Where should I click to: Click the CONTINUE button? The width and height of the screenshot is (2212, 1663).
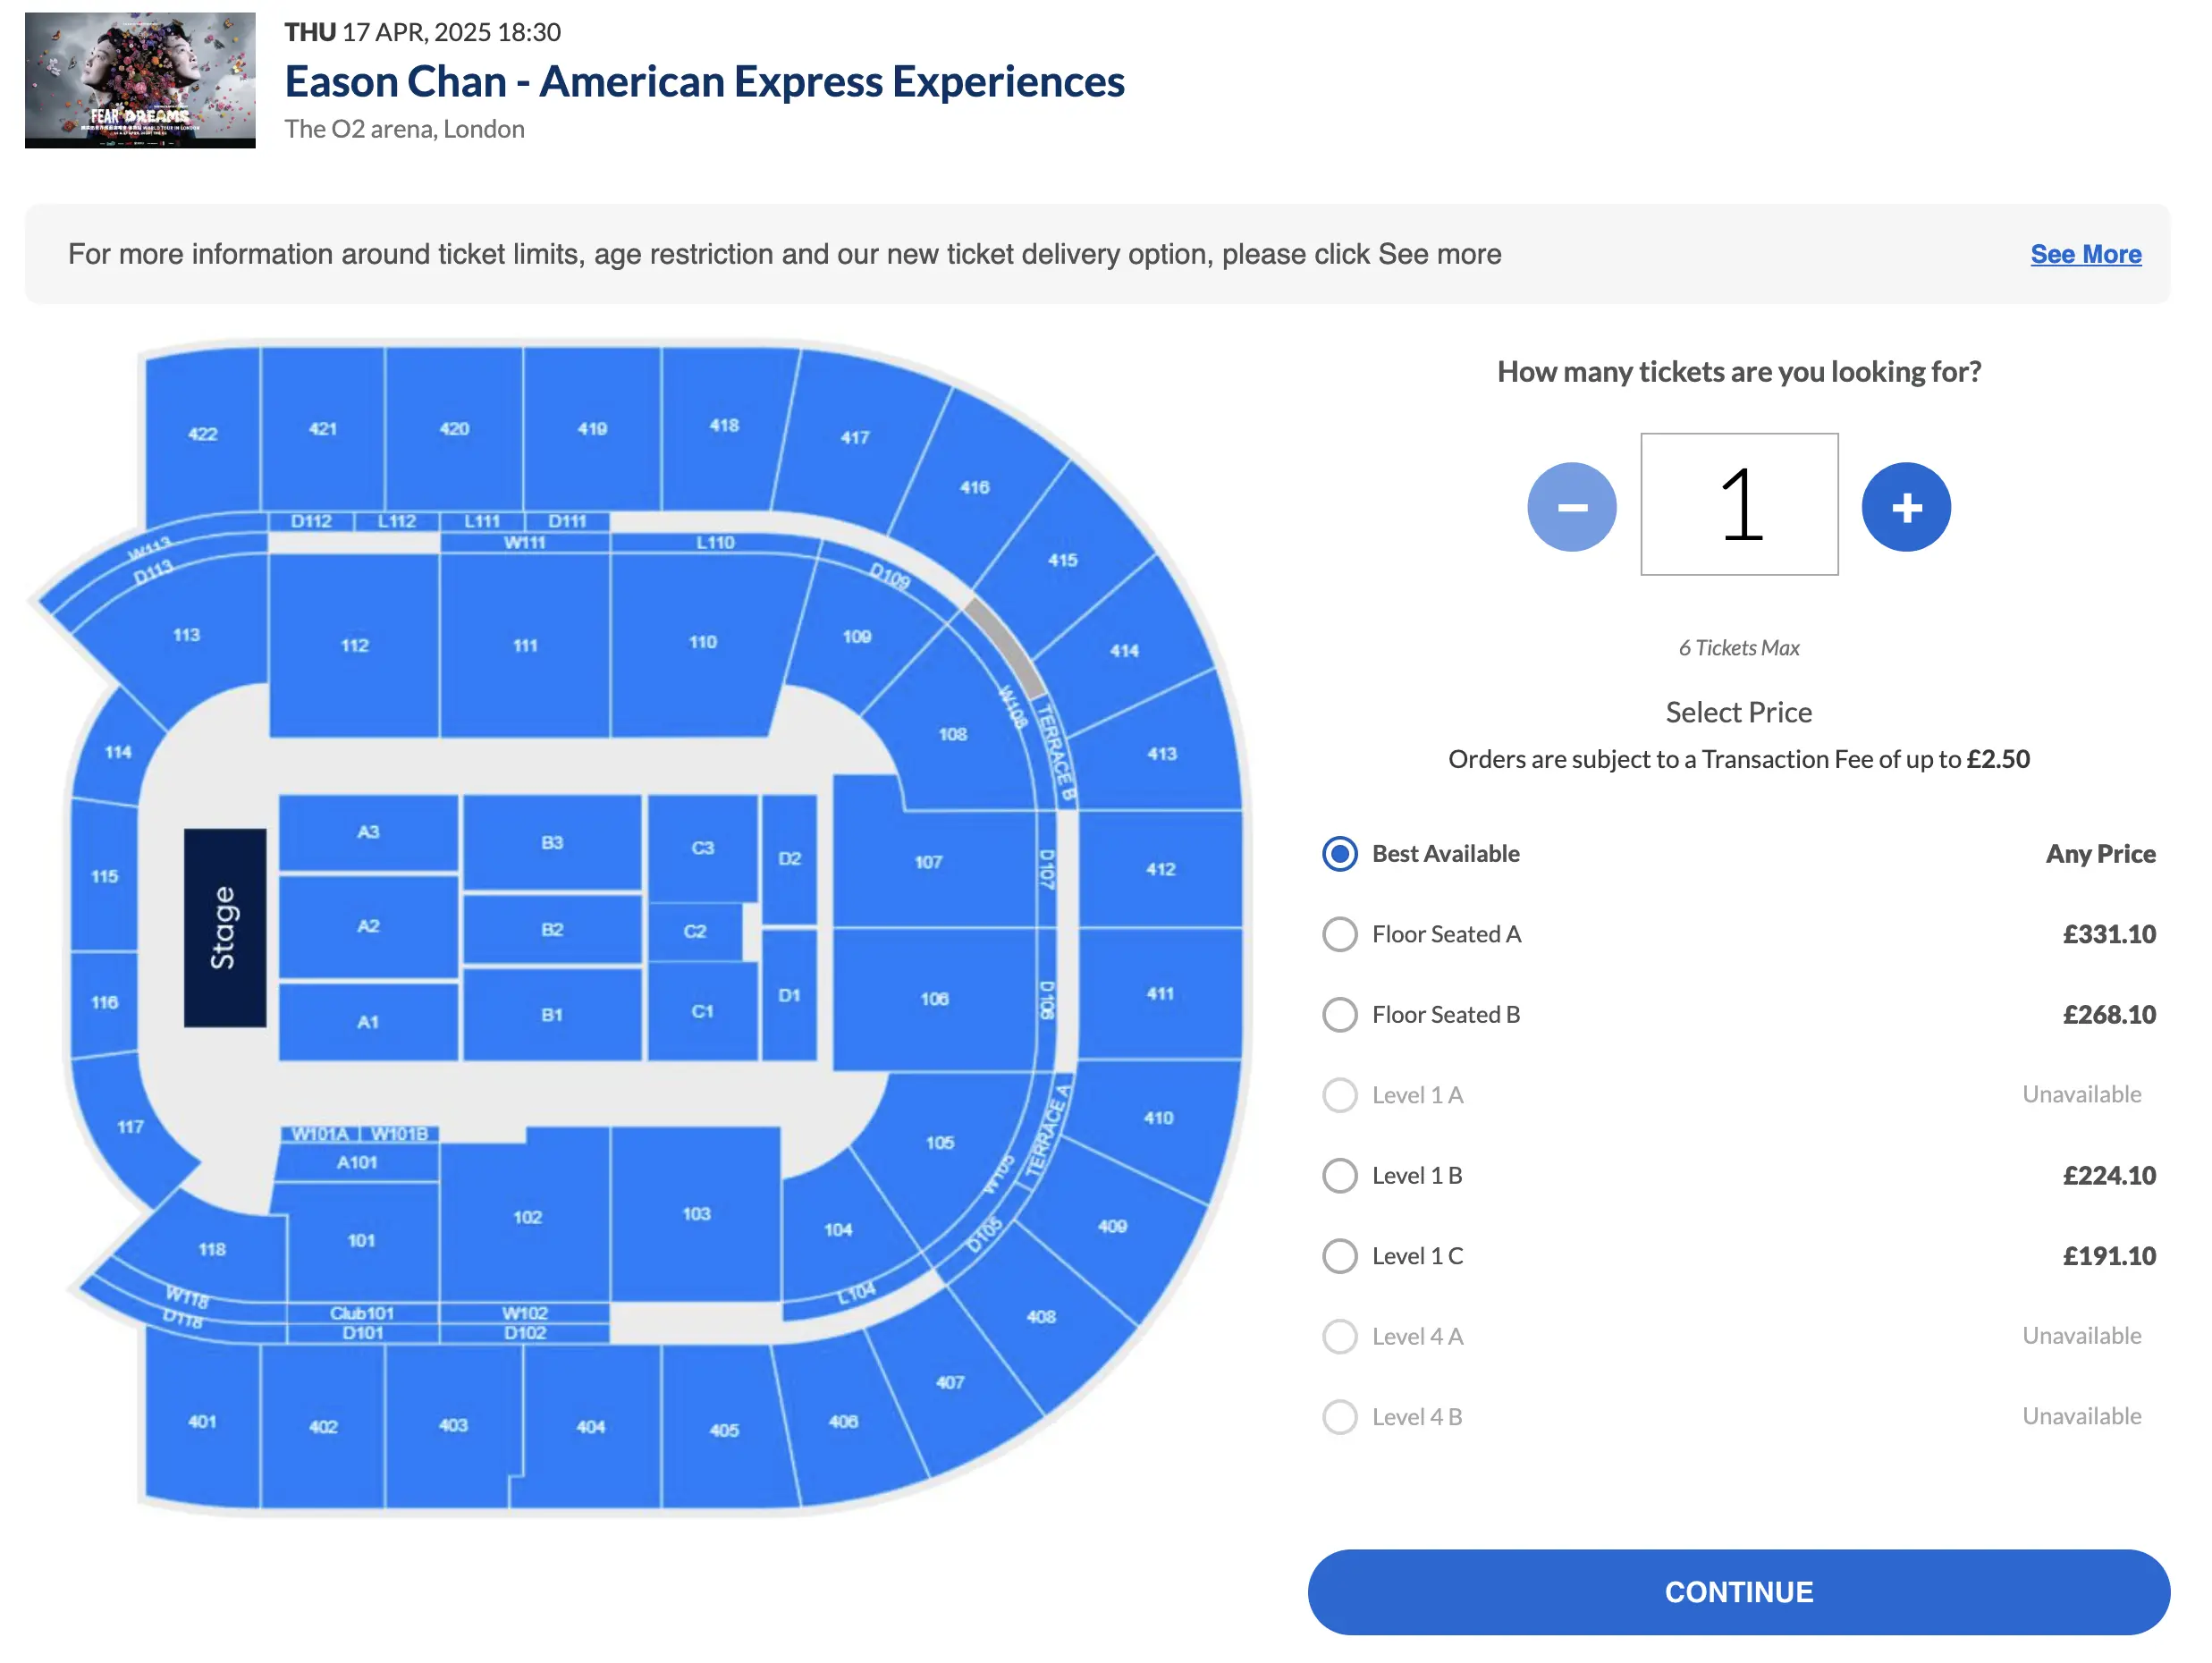point(1738,1591)
